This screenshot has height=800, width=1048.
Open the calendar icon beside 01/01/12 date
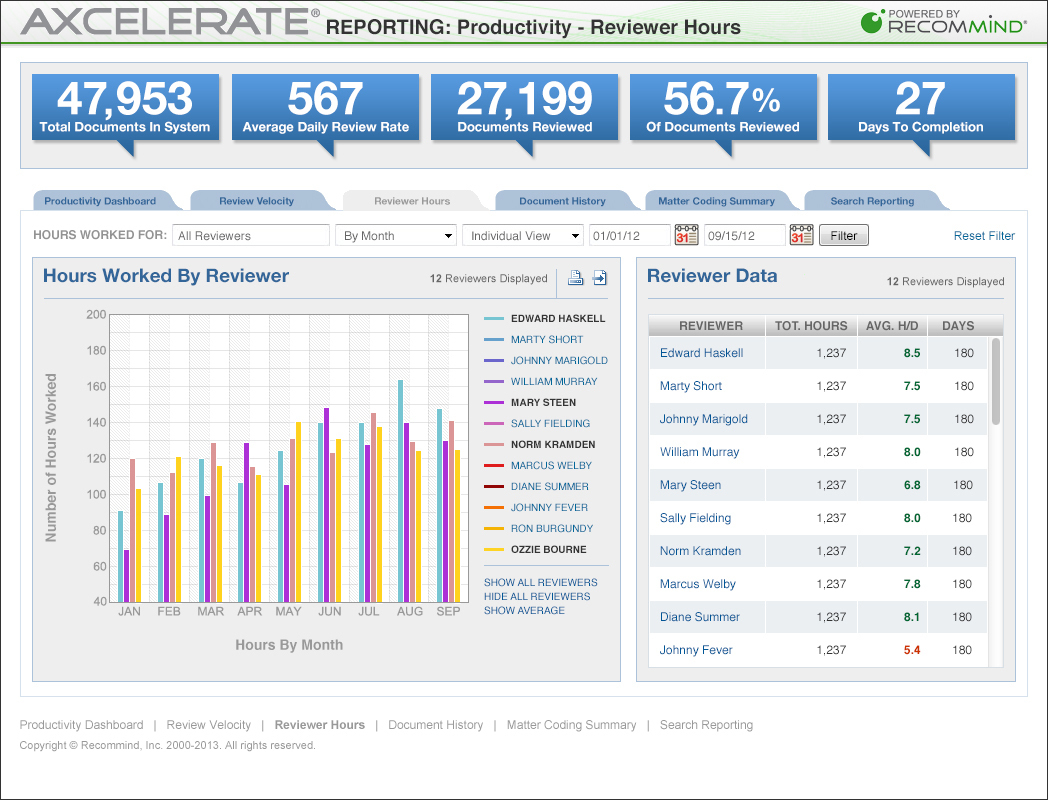686,235
